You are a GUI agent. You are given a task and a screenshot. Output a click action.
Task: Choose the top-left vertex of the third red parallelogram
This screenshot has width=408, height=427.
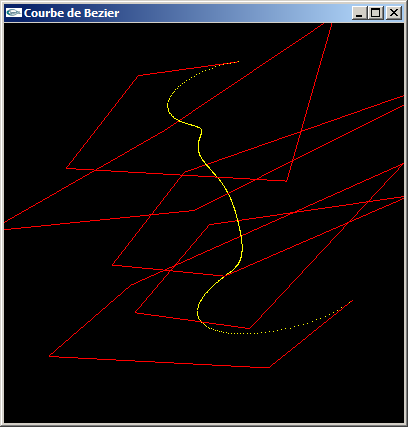(x=209, y=225)
